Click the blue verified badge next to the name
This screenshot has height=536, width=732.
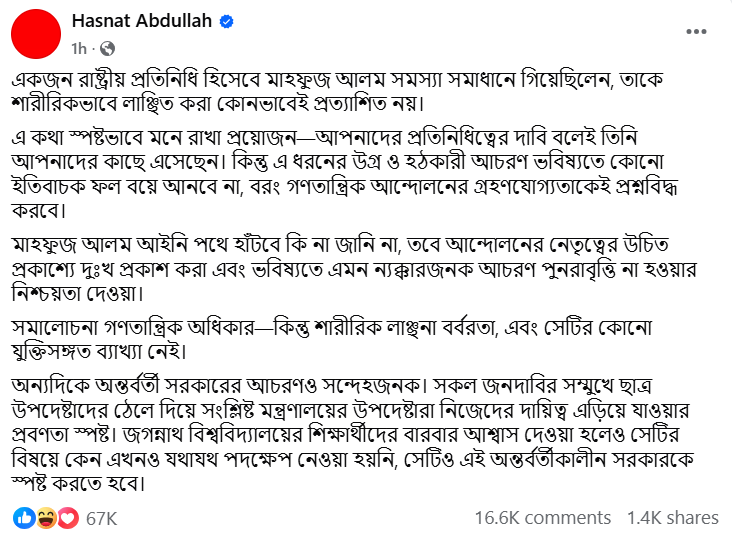pos(226,21)
